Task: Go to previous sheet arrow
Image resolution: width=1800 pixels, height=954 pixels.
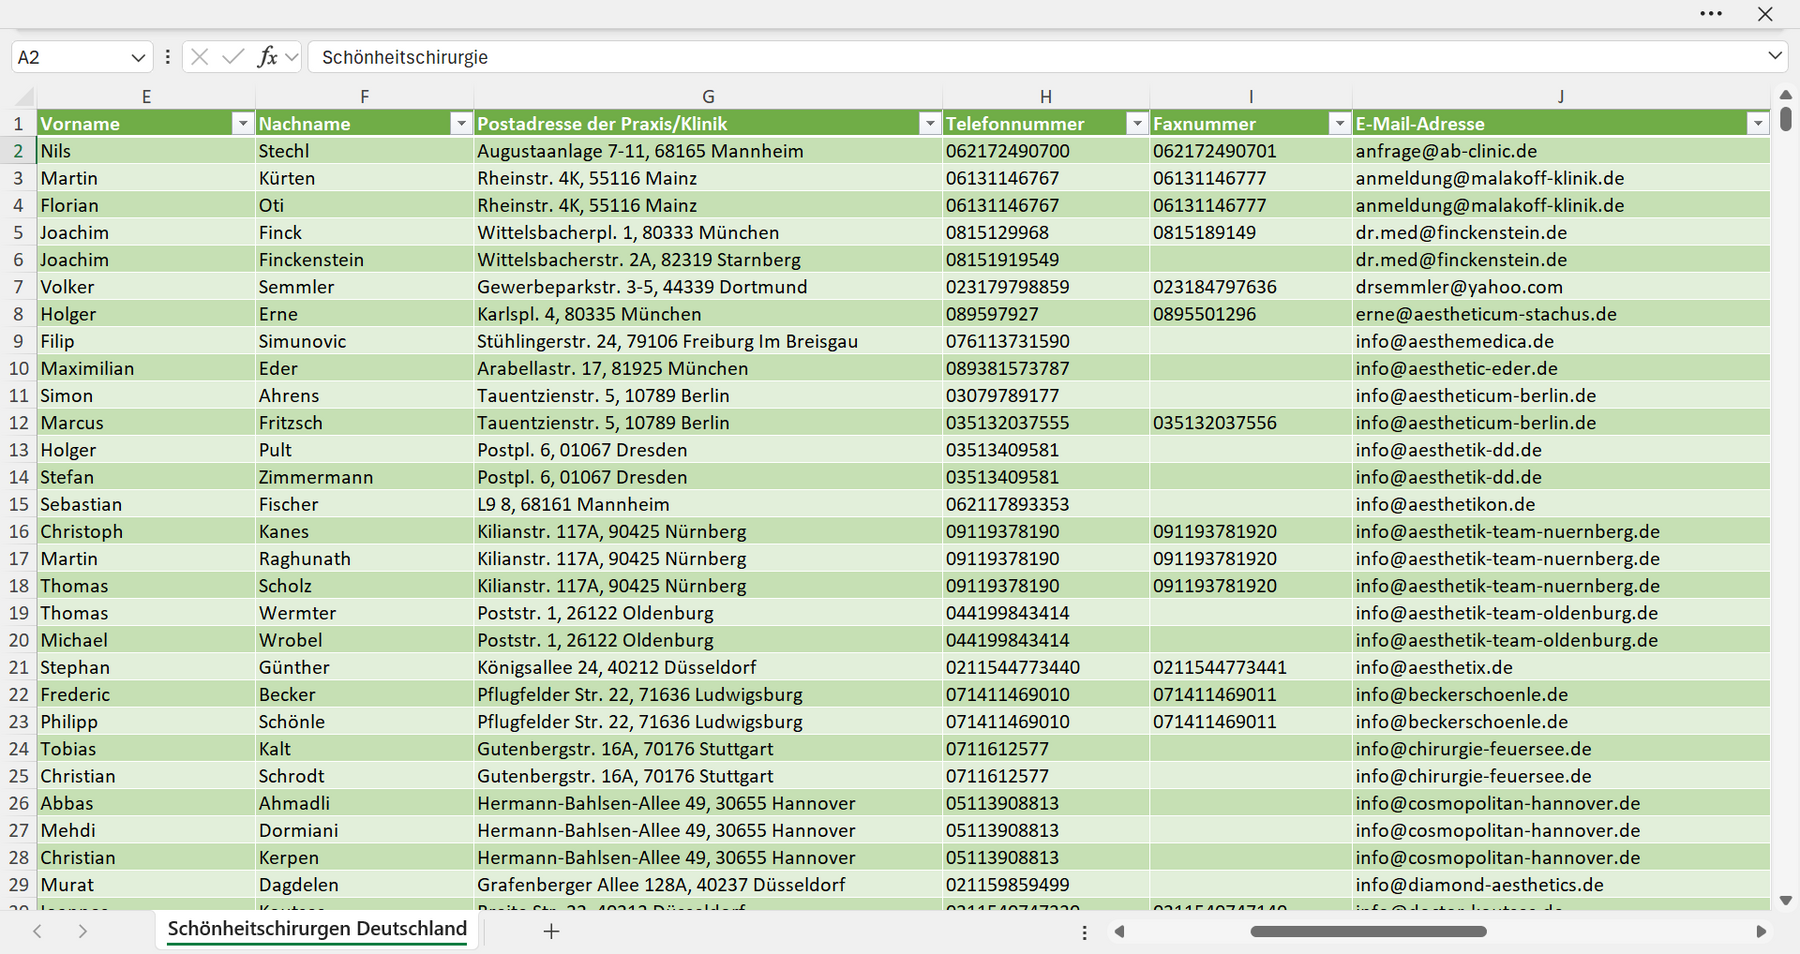Action: (x=37, y=931)
